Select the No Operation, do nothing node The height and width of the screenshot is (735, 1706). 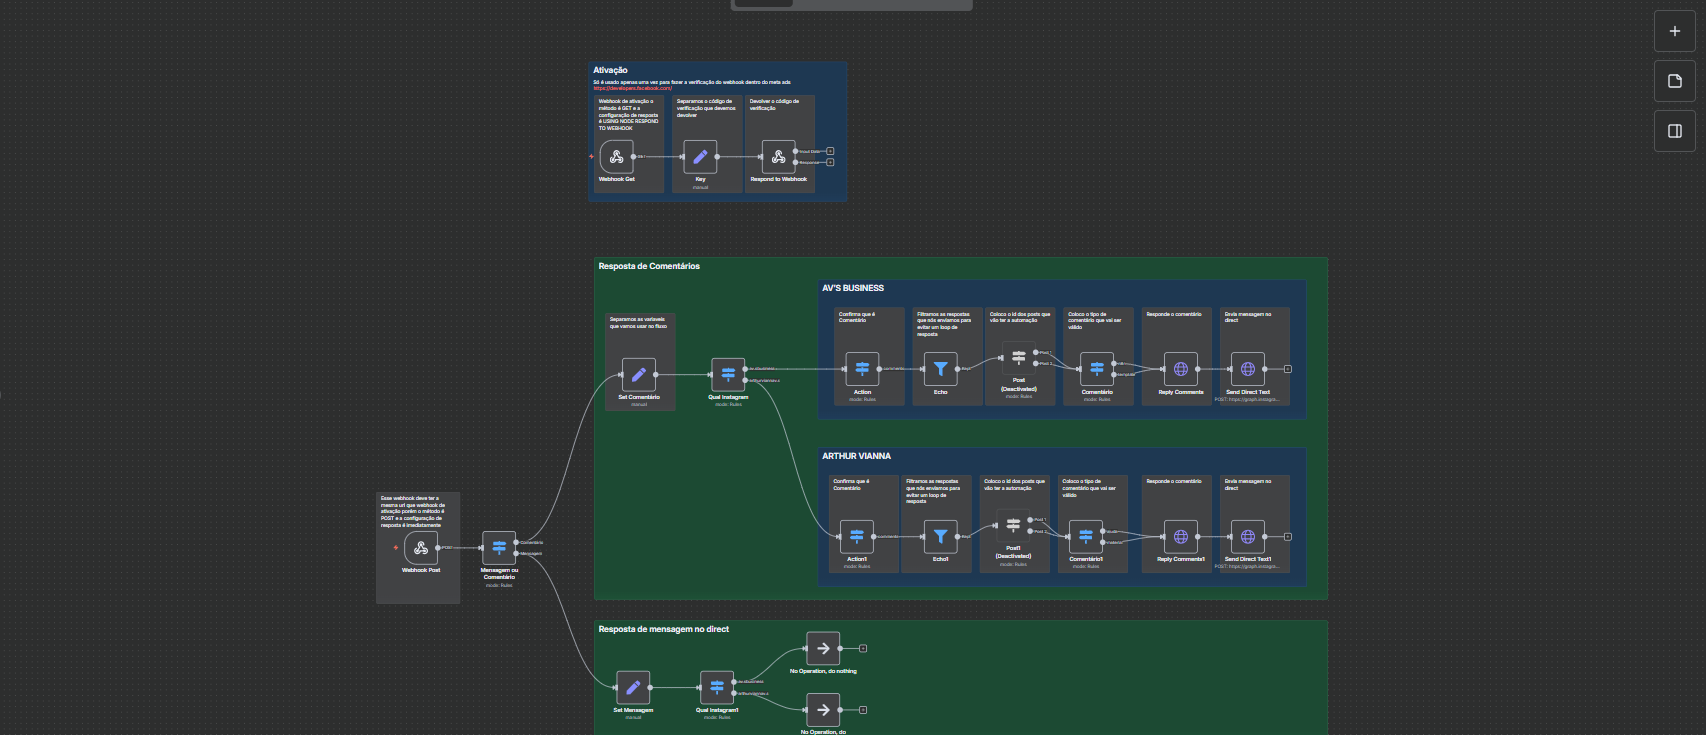click(x=823, y=648)
